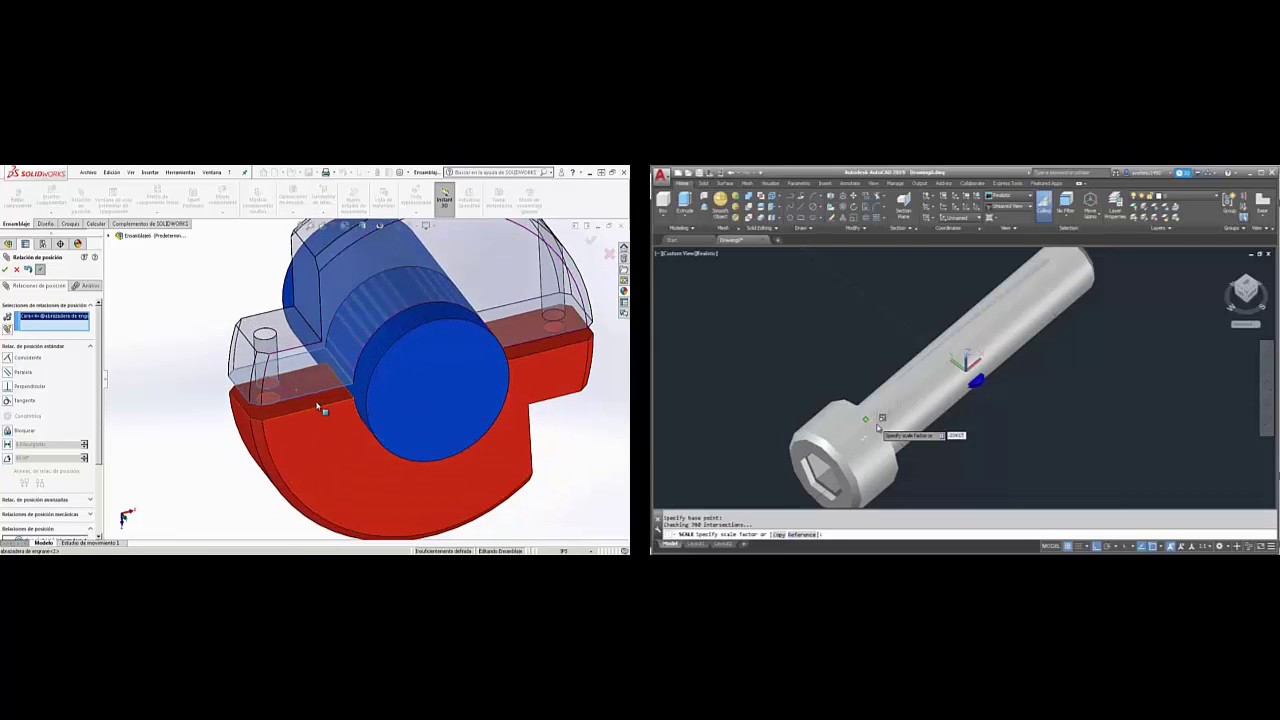Open the FeatureManager design tree icon tab
The image size is (1280, 720).
pyautogui.click(x=8, y=244)
